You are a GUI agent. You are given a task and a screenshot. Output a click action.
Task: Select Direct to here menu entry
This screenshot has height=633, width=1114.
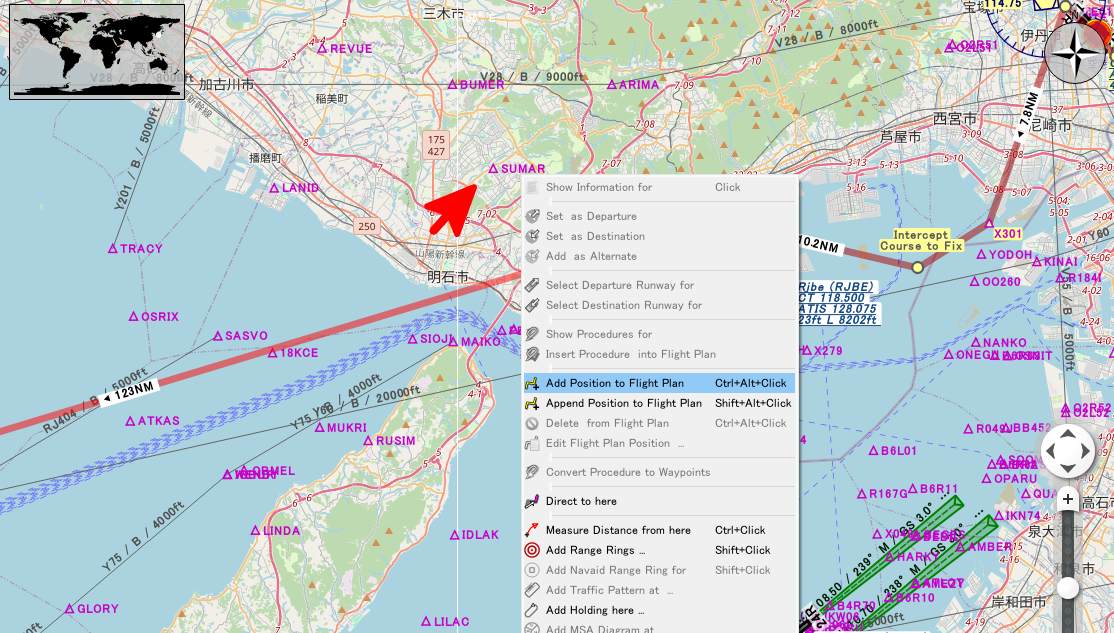tap(580, 501)
